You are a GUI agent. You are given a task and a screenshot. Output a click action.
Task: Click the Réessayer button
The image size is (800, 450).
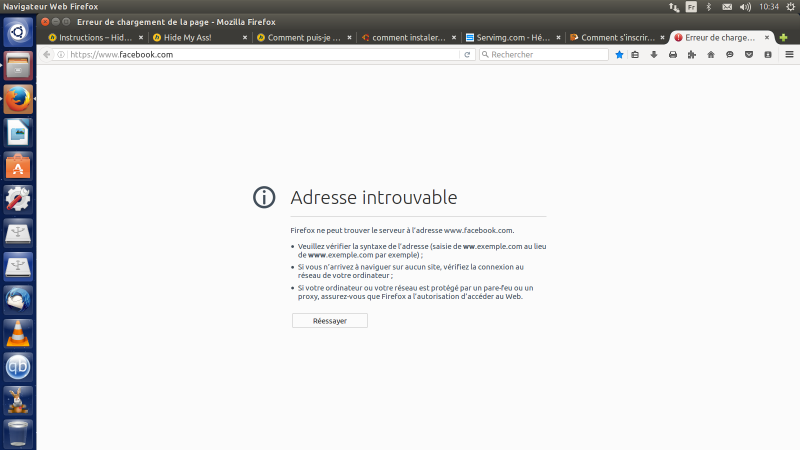tap(330, 321)
